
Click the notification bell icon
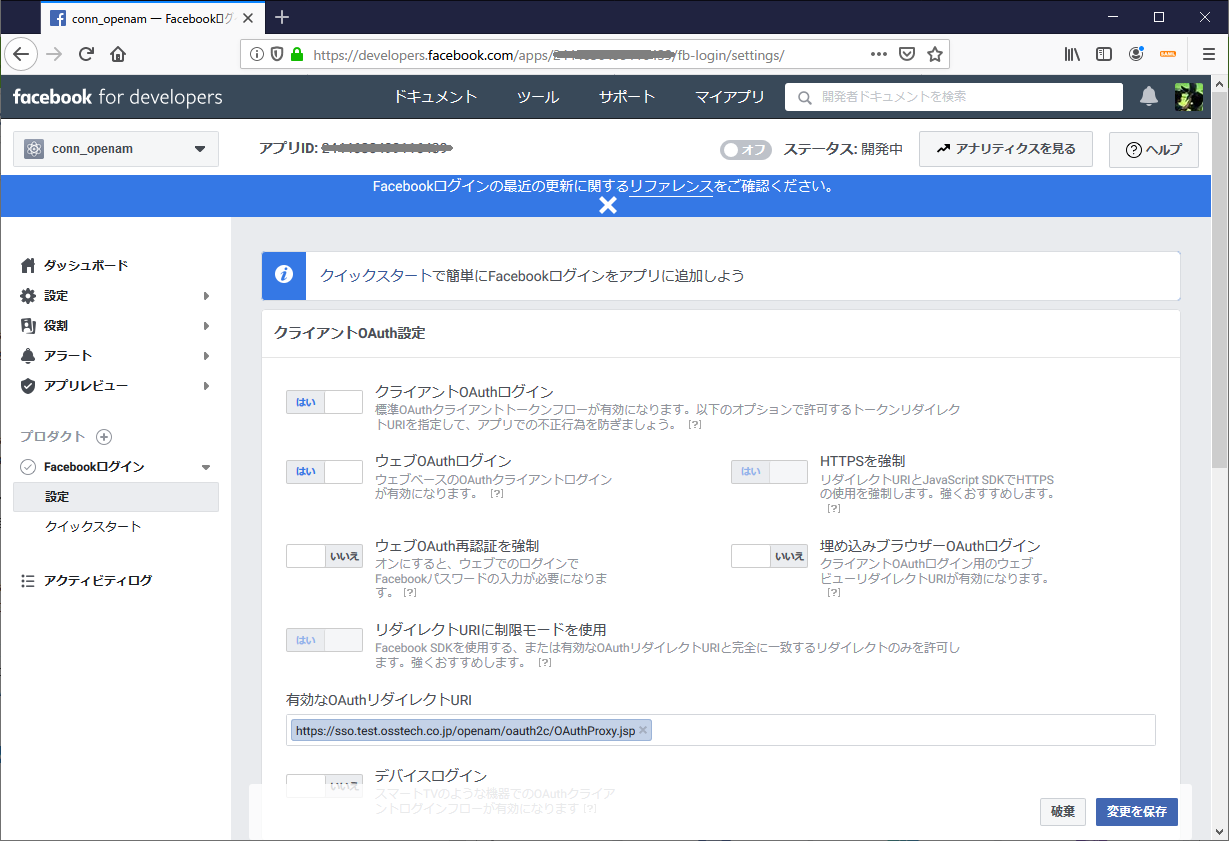(x=1148, y=97)
